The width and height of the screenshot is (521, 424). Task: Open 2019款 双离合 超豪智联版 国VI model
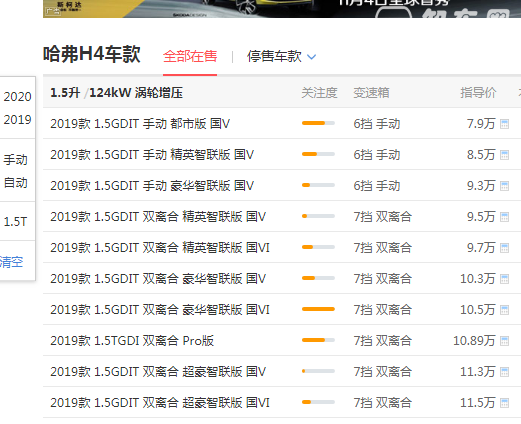[160, 403]
